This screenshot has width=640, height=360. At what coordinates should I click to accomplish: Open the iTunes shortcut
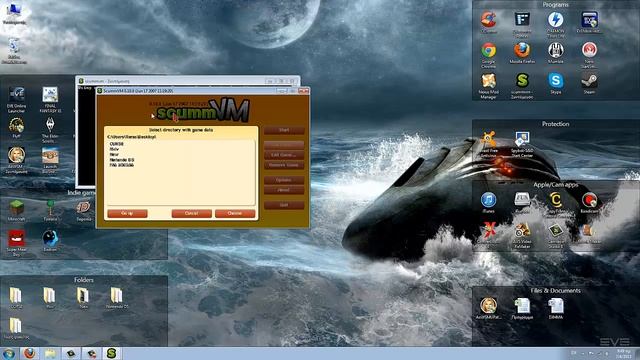coord(488,202)
